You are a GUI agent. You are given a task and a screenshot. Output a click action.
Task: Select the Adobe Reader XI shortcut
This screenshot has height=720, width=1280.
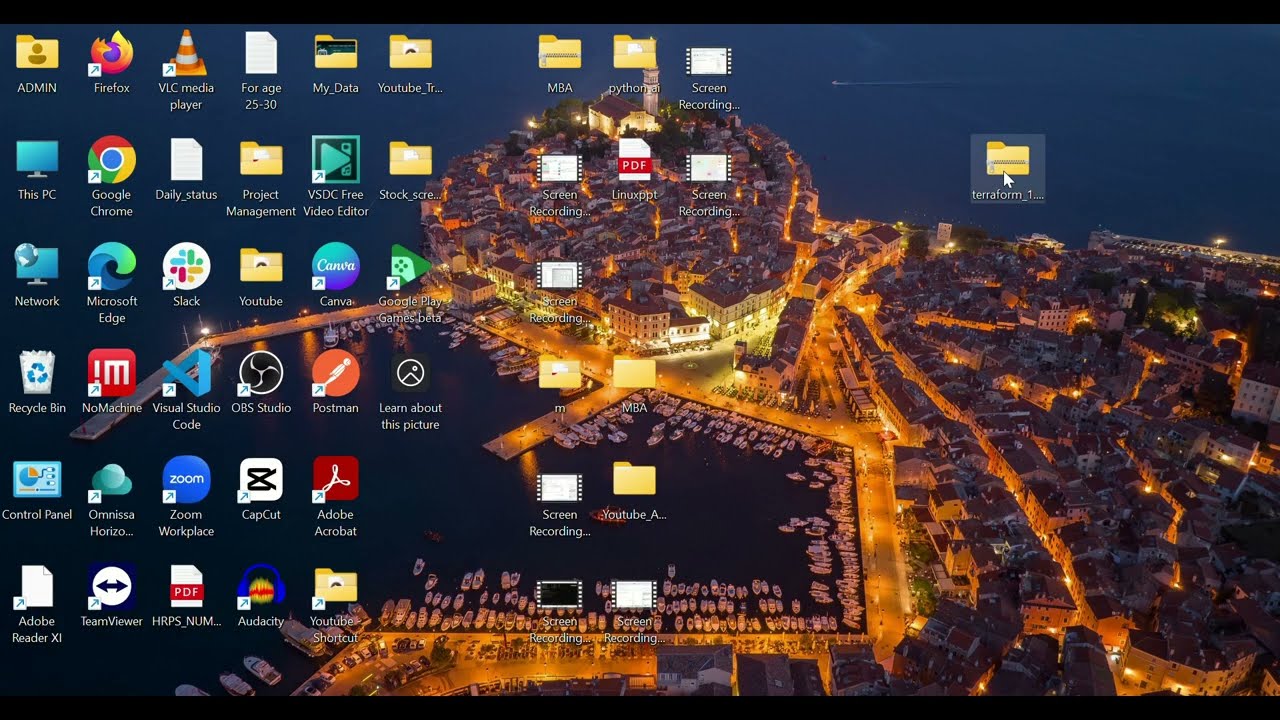tap(37, 605)
